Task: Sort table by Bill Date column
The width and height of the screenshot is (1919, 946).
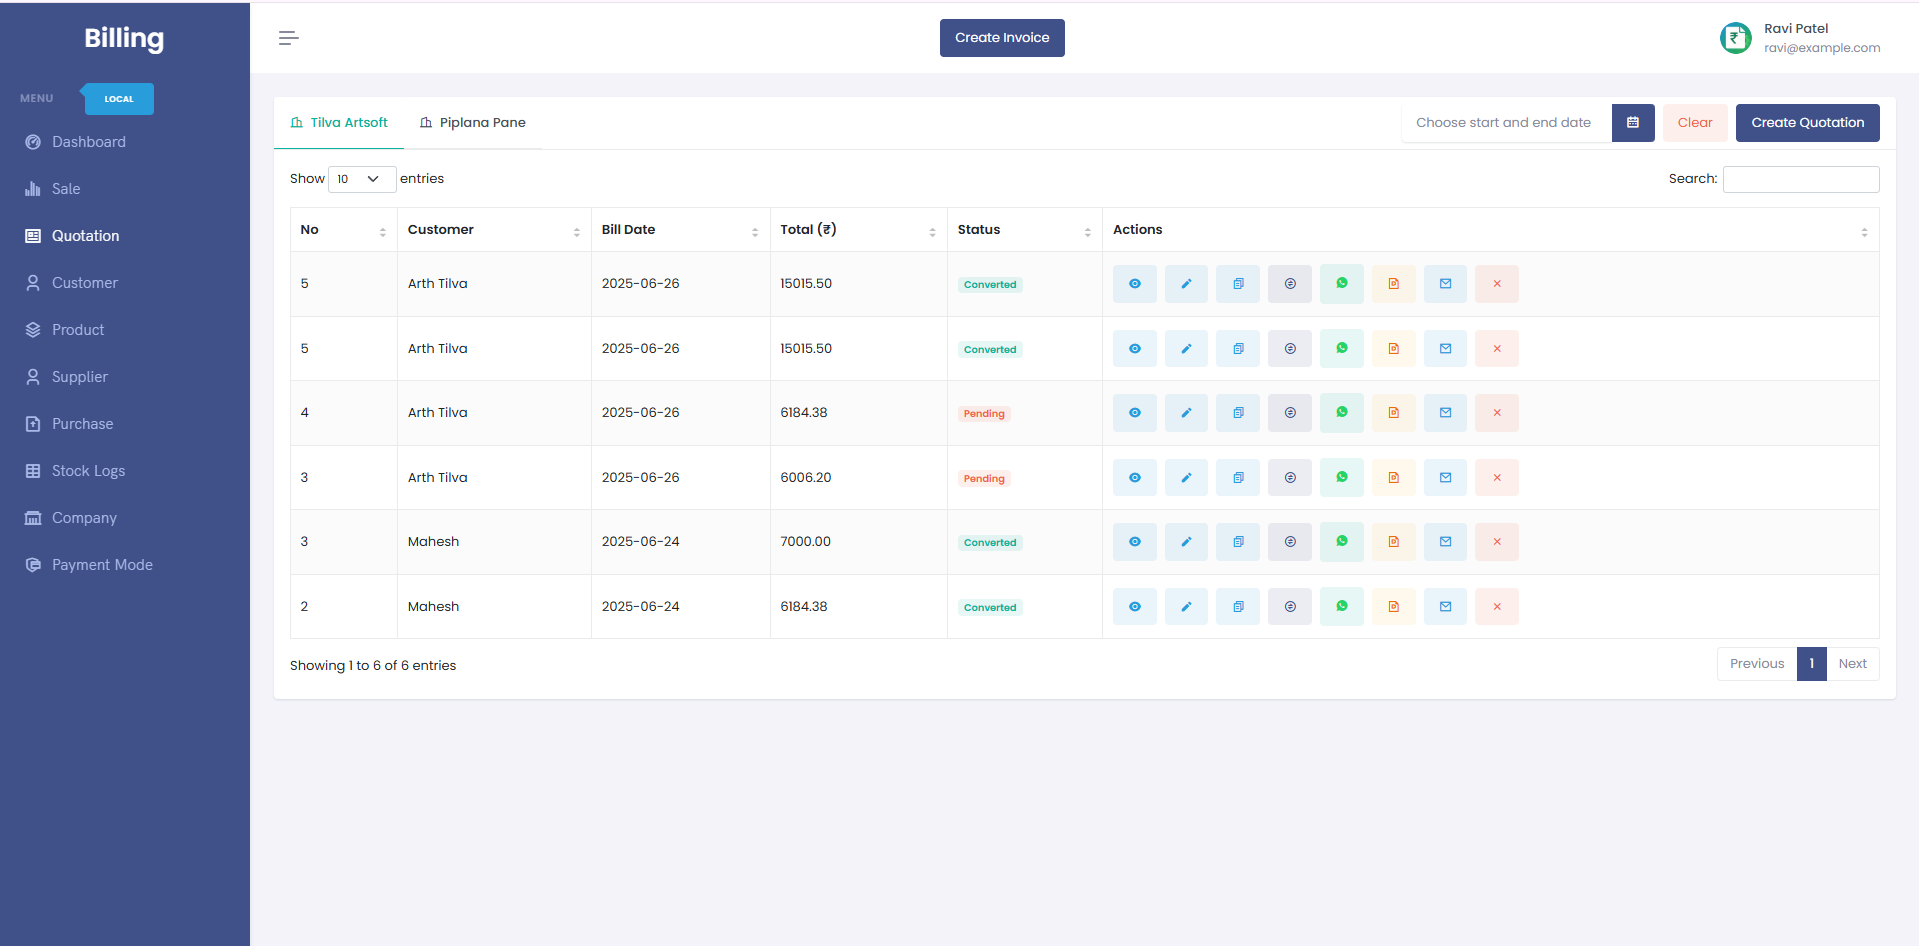Action: (680, 230)
